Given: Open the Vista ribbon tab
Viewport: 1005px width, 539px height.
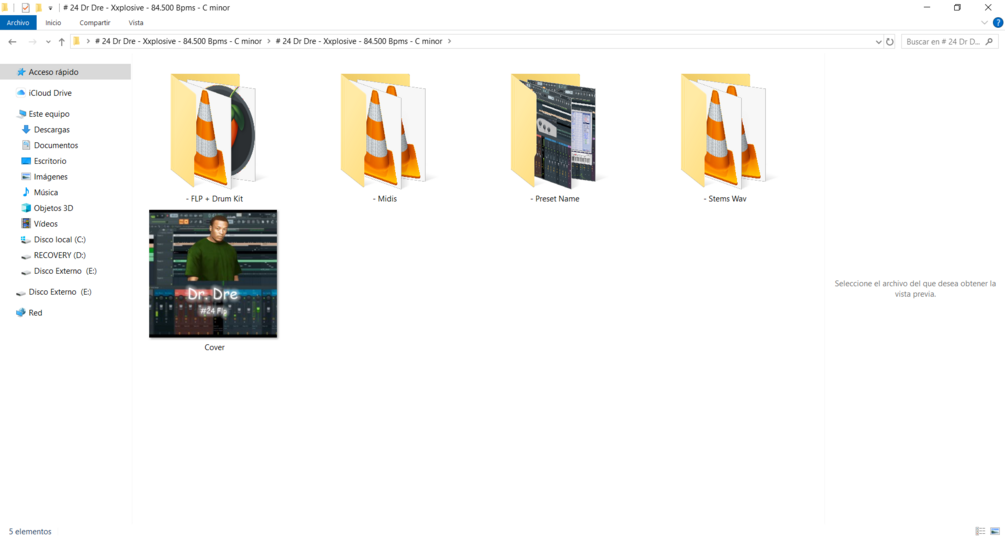Looking at the screenshot, I should pos(136,22).
